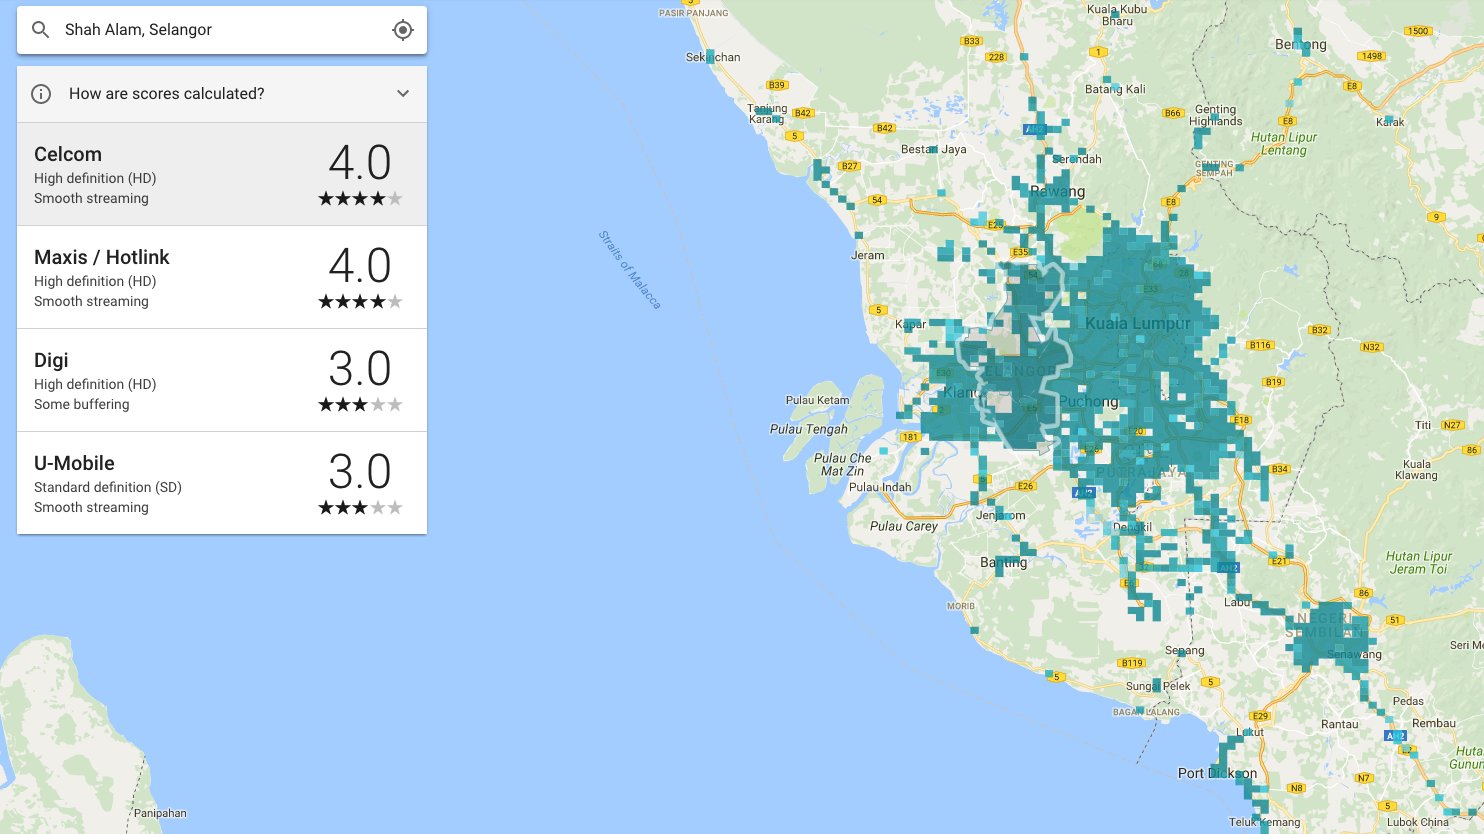This screenshot has width=1484, height=834.
Task: Click the search magnifier icon
Action: 41,30
